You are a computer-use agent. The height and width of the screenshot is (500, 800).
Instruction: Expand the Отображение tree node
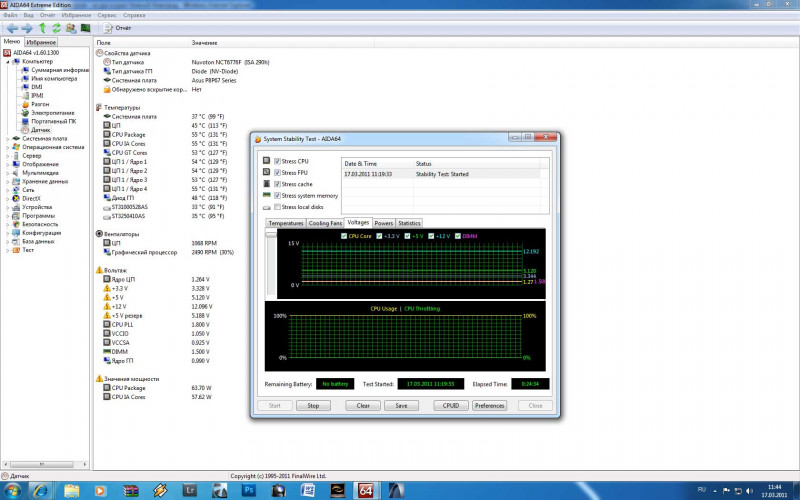[8, 164]
